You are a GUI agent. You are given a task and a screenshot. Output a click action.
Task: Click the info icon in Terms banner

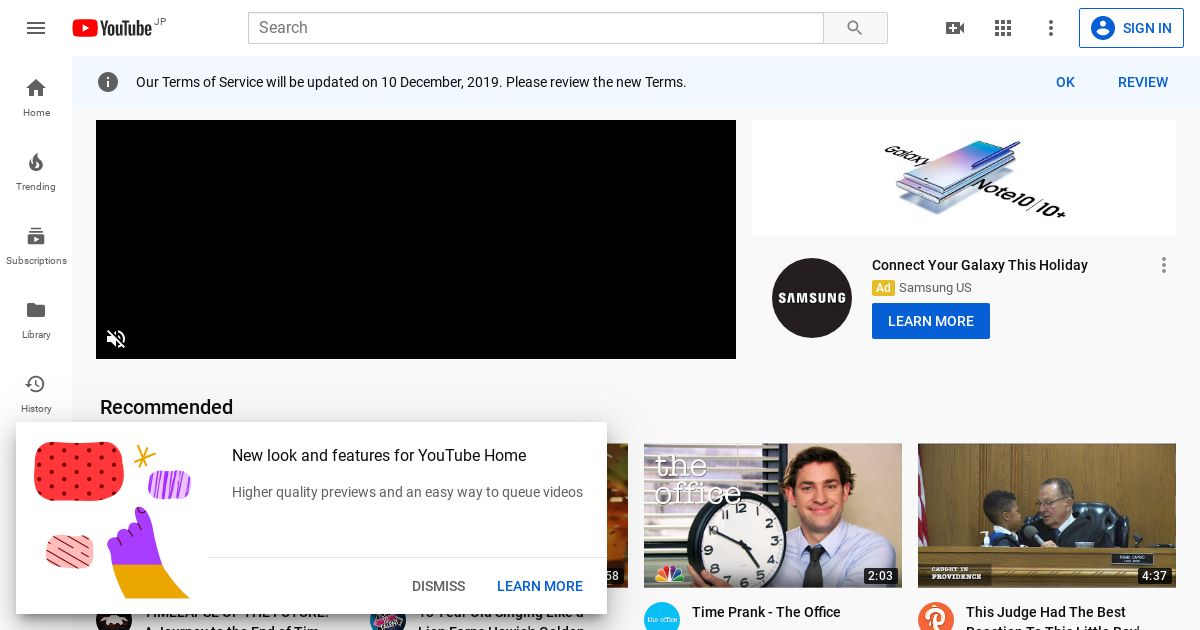(x=108, y=82)
